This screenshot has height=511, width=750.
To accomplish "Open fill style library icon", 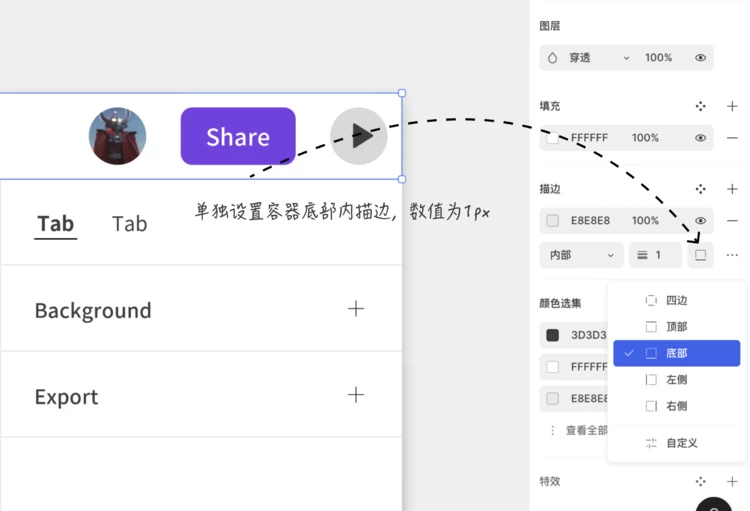I will (701, 106).
